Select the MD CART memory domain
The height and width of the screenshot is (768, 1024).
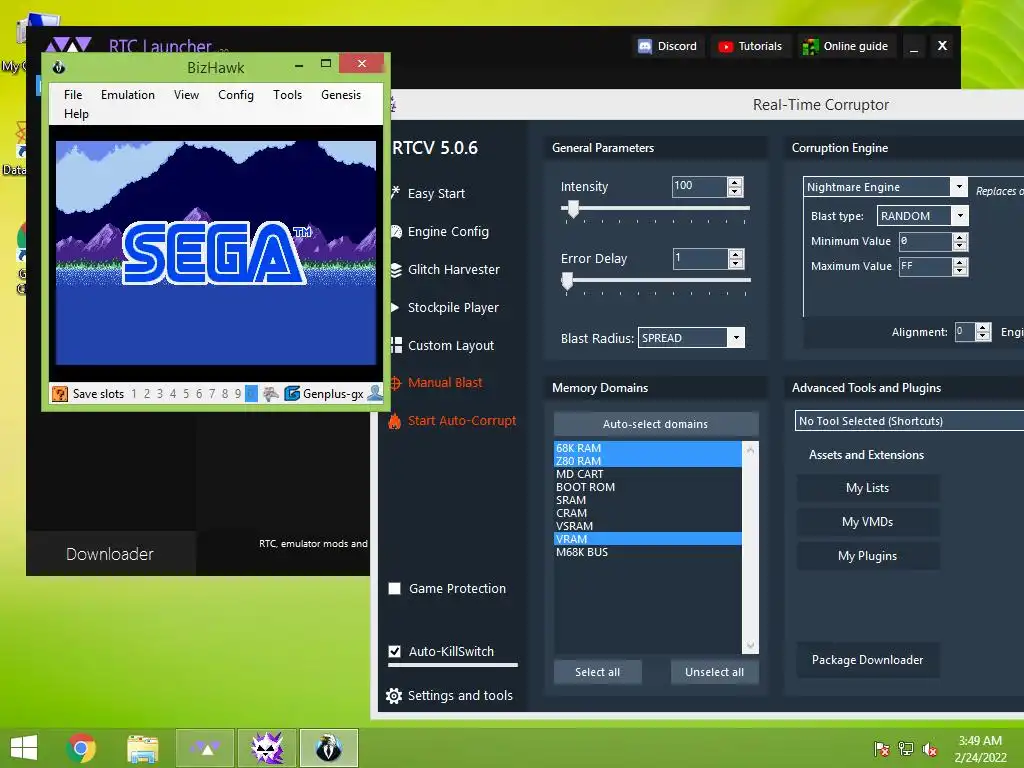coord(647,474)
